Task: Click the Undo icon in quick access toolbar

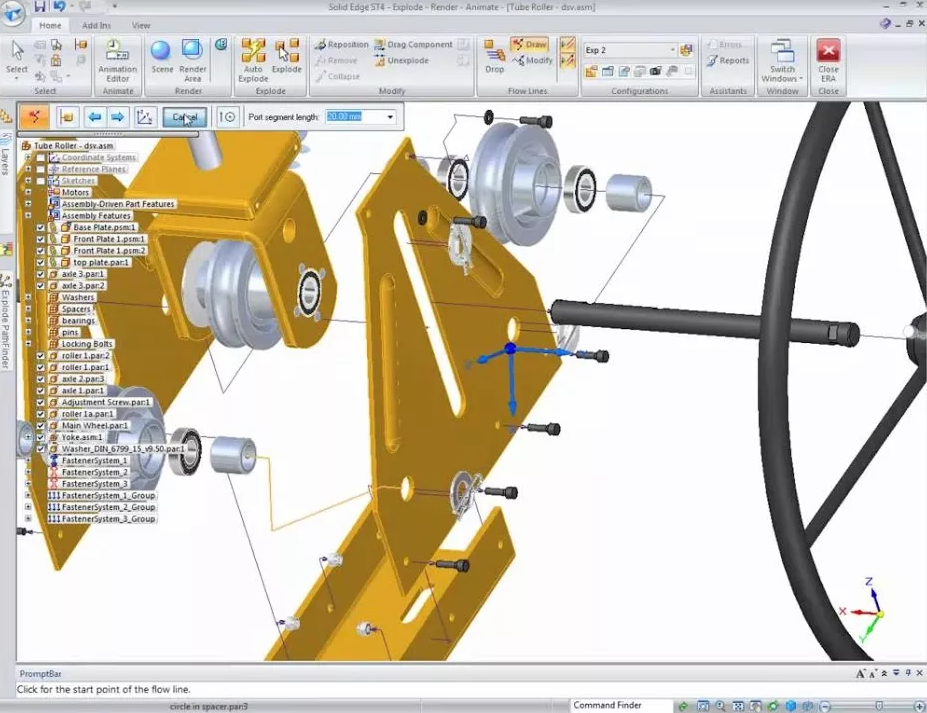Action: [x=59, y=7]
